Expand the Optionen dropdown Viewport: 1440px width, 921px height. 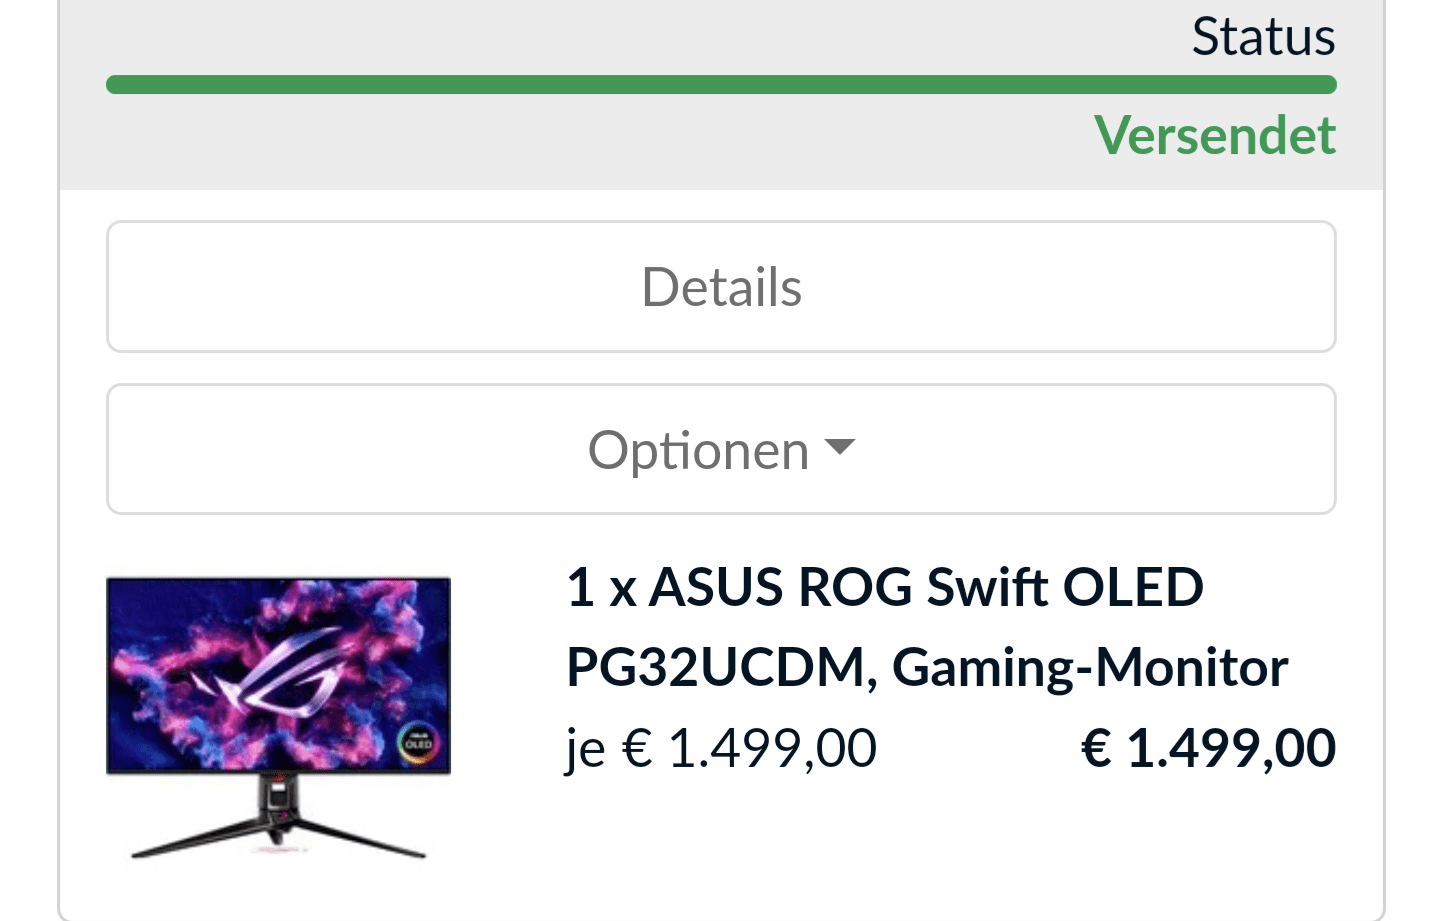721,449
